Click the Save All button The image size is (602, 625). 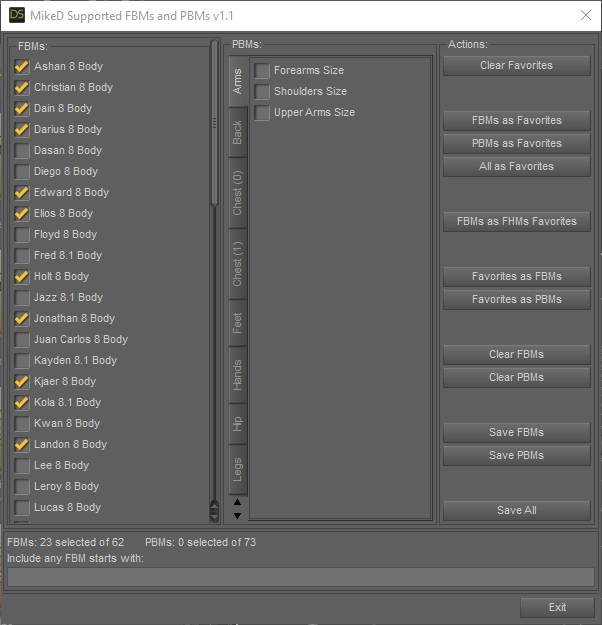tap(516, 510)
